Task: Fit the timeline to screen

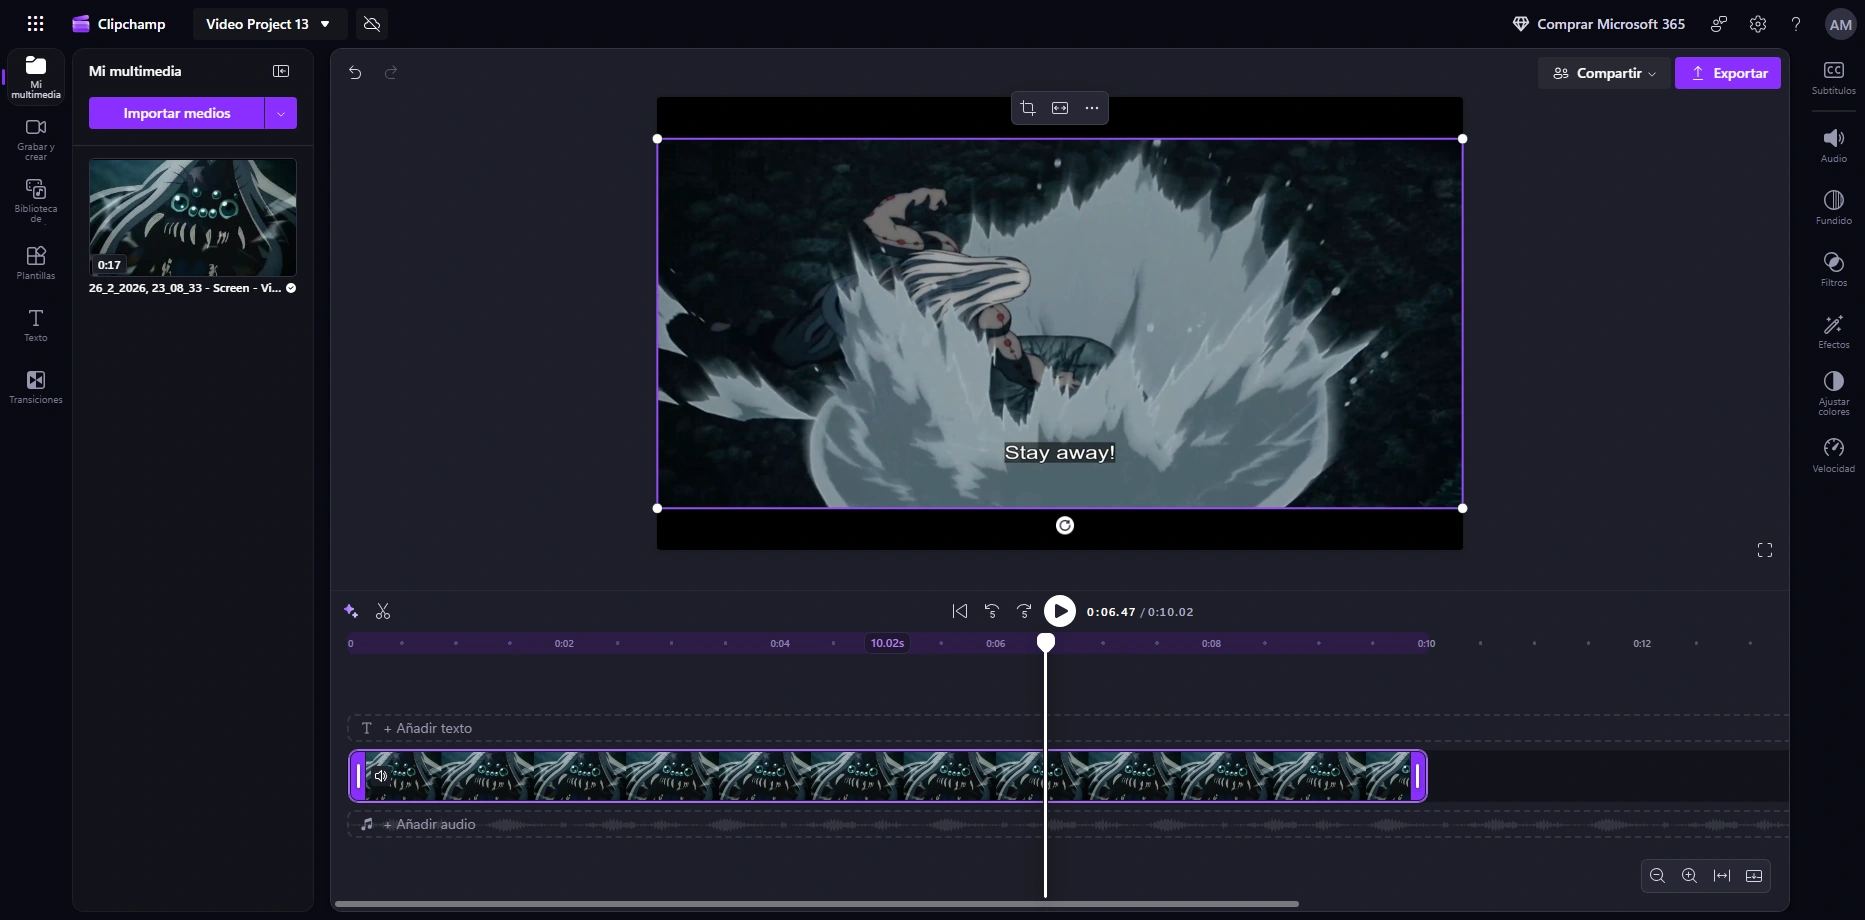Action: [x=1722, y=876]
